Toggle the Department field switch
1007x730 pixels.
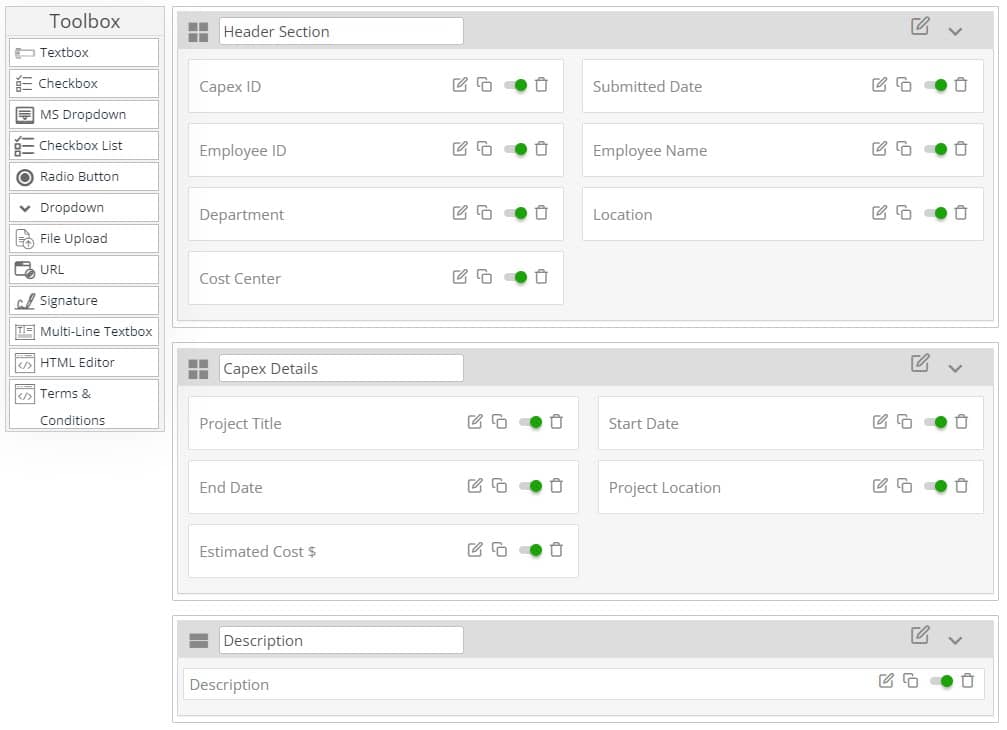[516, 213]
